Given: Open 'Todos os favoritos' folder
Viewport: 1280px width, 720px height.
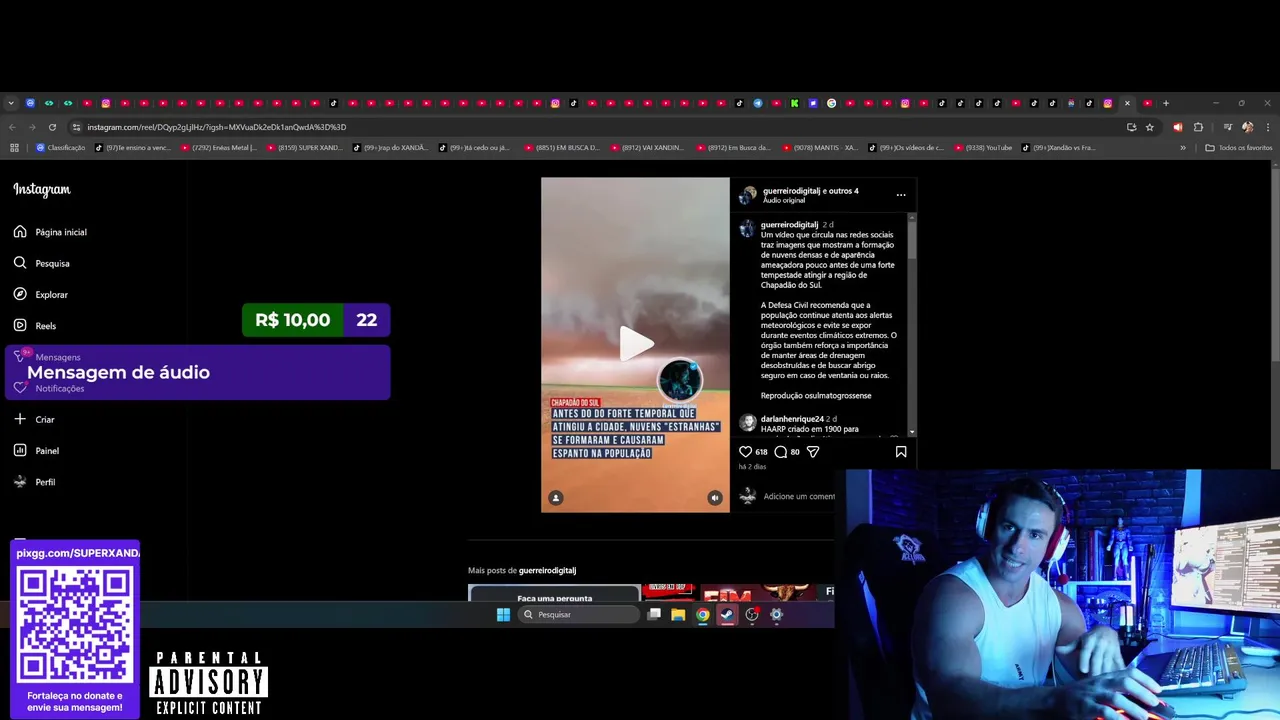Looking at the screenshot, I should [1239, 148].
